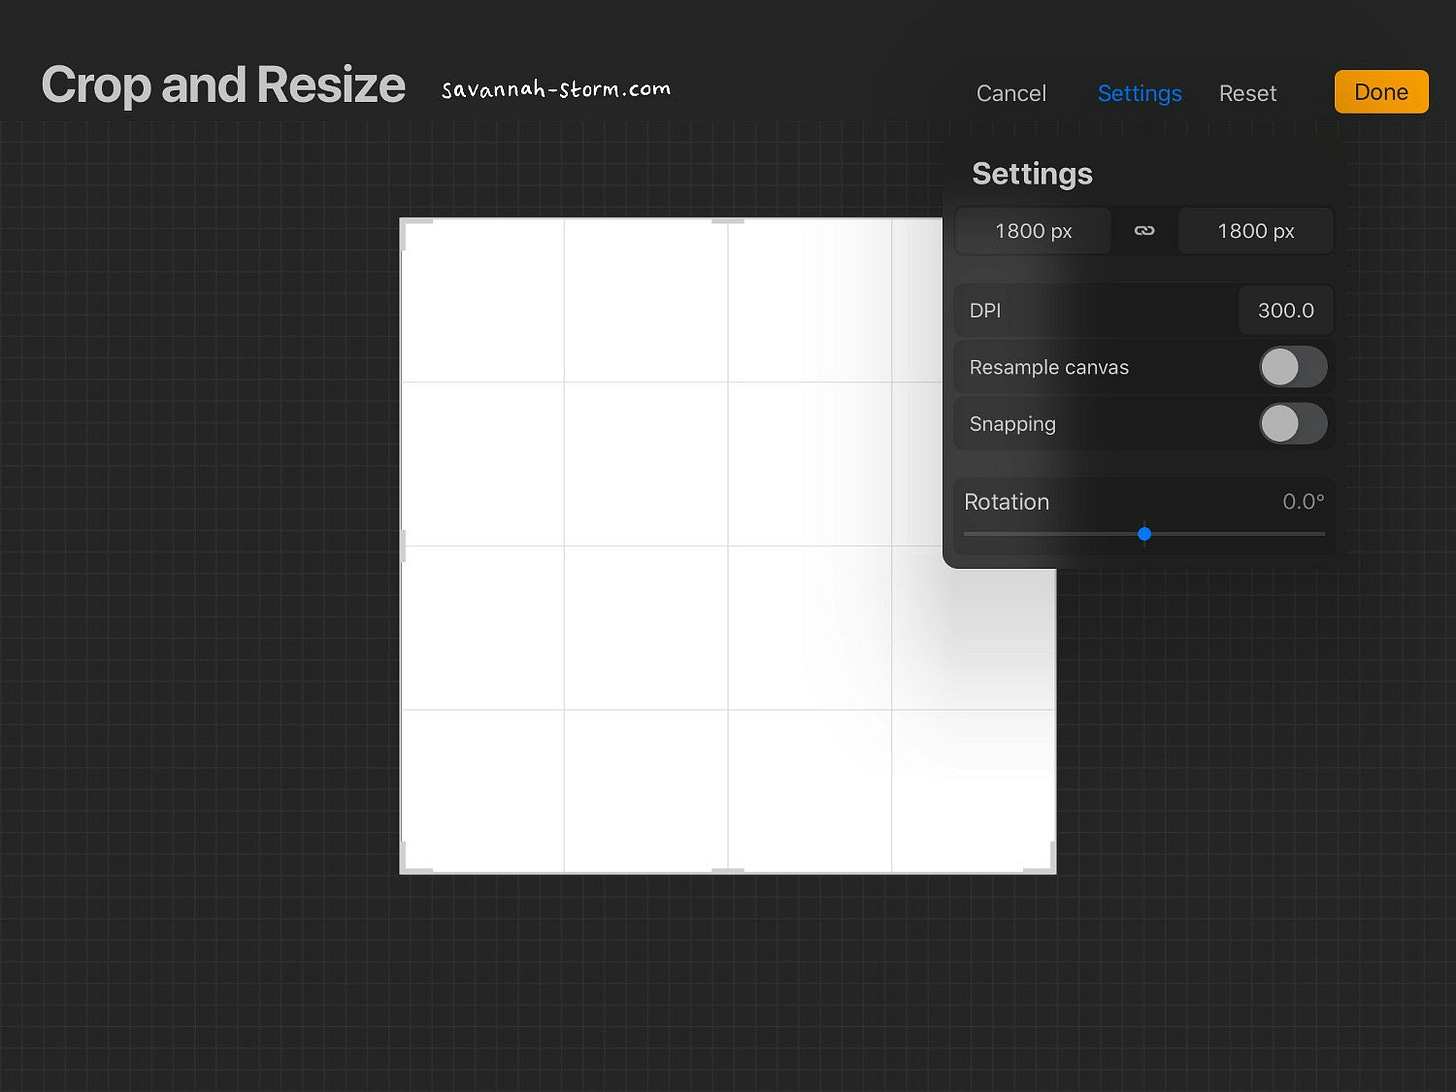Select the top-center crop handle
Screen dimensions: 1456x1092
(x=727, y=221)
